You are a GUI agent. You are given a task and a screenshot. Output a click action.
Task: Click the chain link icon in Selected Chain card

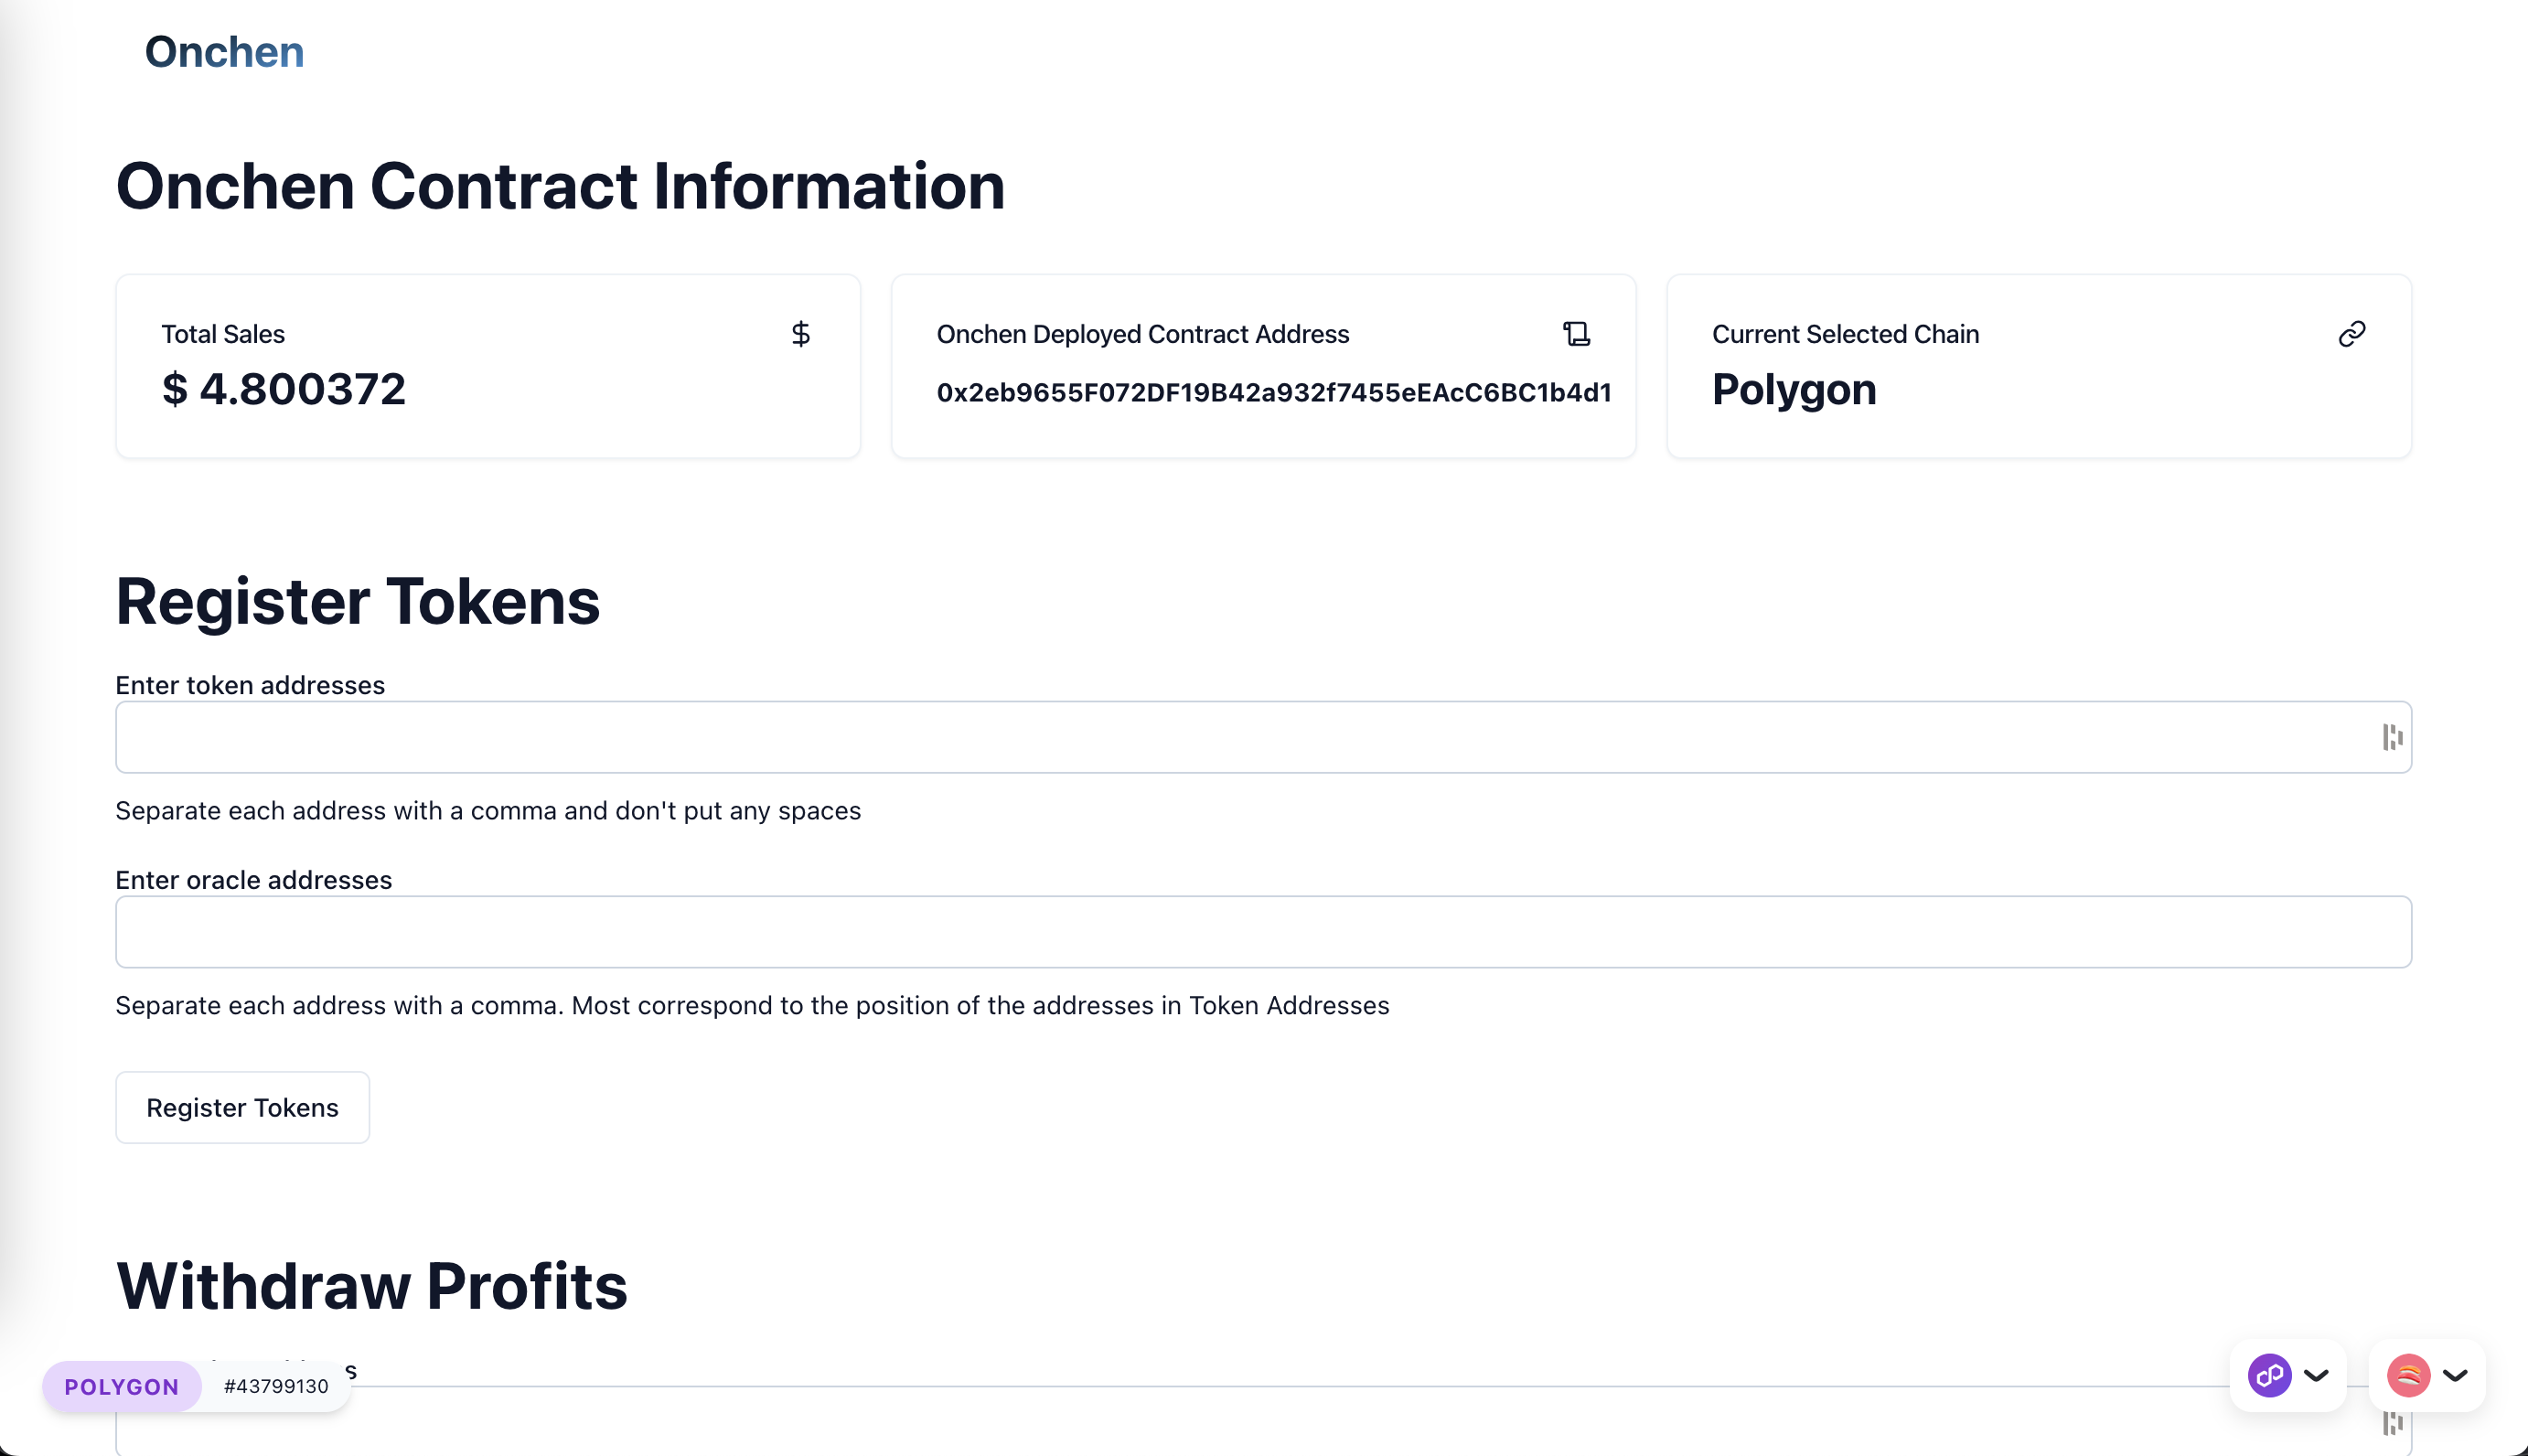(x=2351, y=334)
